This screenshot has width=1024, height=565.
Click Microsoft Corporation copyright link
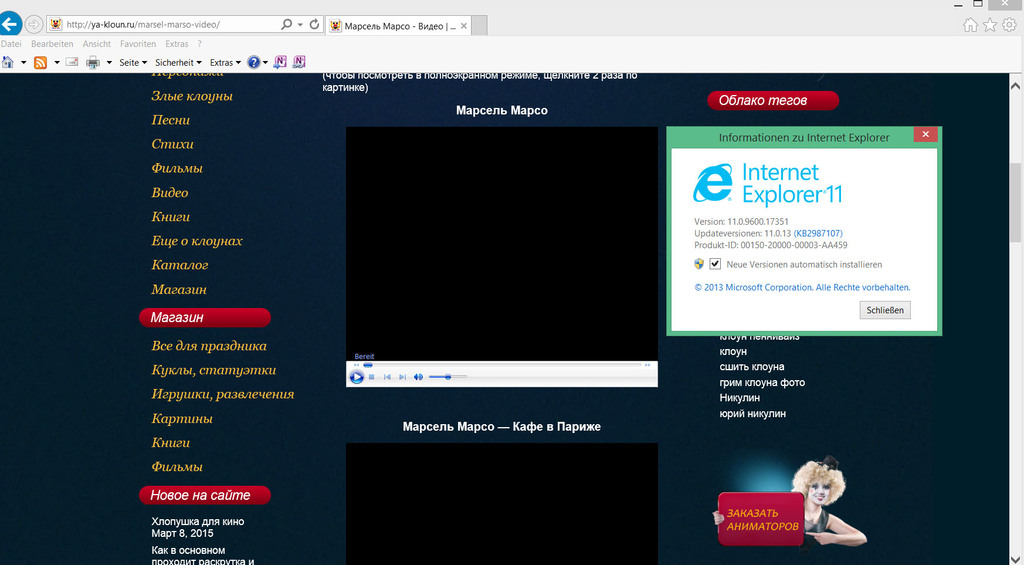click(802, 287)
